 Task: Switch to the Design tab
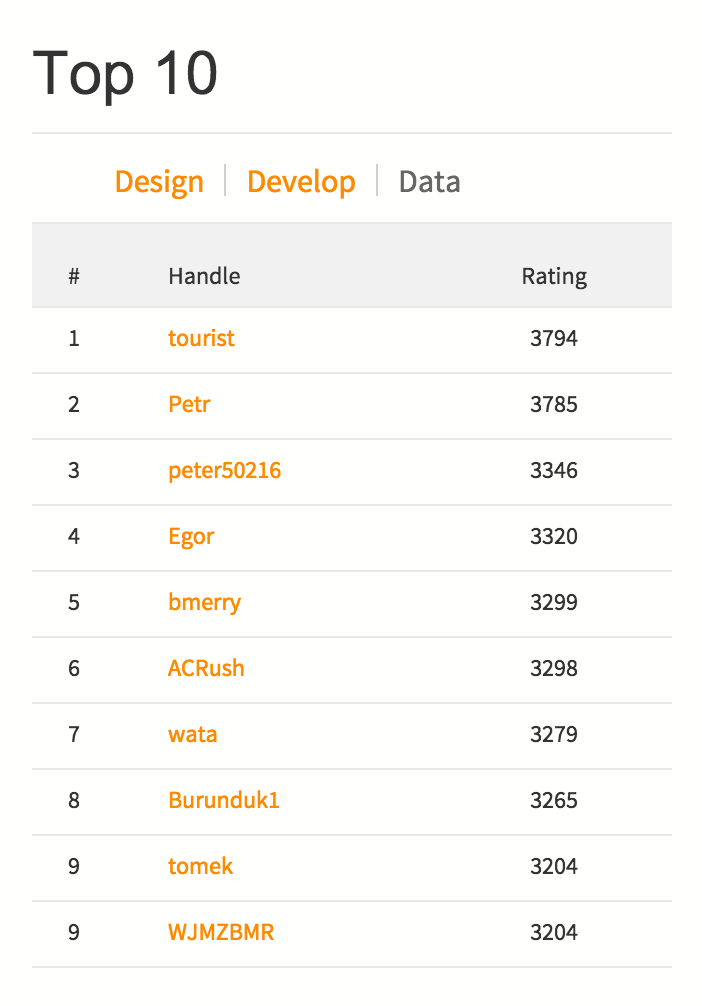click(x=159, y=182)
